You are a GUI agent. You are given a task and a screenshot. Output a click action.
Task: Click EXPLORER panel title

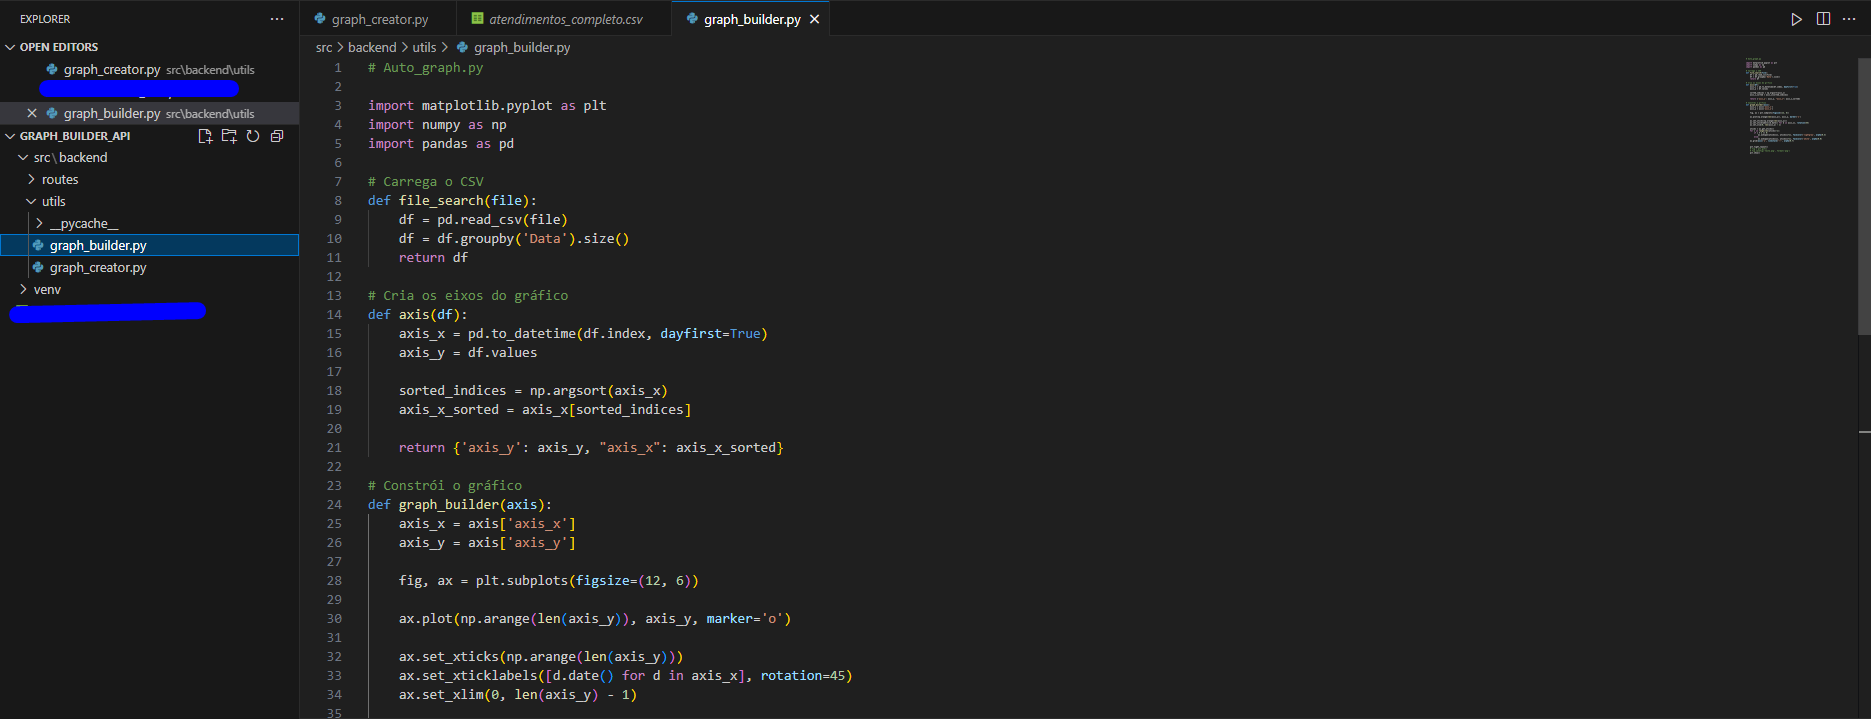coord(45,19)
